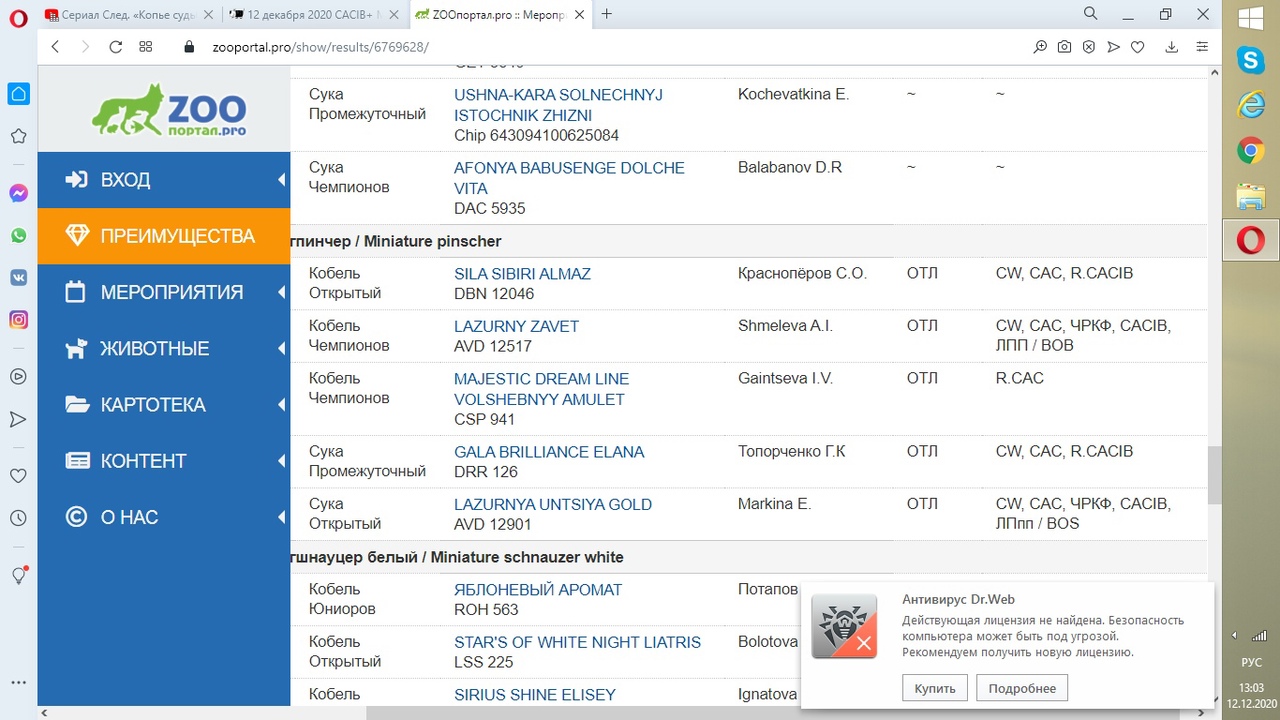The height and width of the screenshot is (720, 1280).
Task: Reload the current page
Action: (x=115, y=47)
